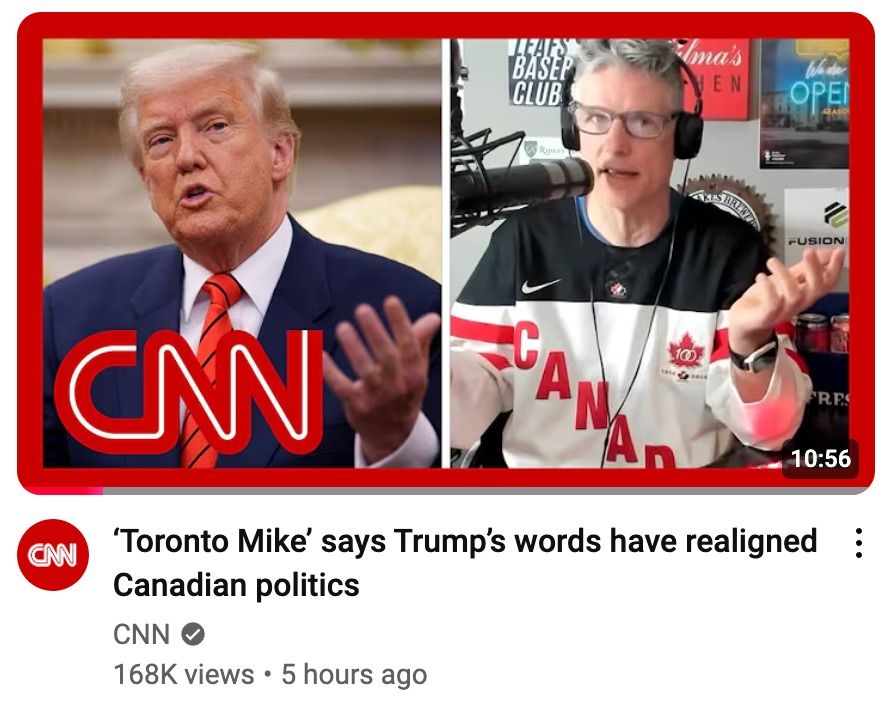Image resolution: width=884 pixels, height=714 pixels.
Task: Click the microphone shown in the thumbnail
Action: tap(522, 185)
